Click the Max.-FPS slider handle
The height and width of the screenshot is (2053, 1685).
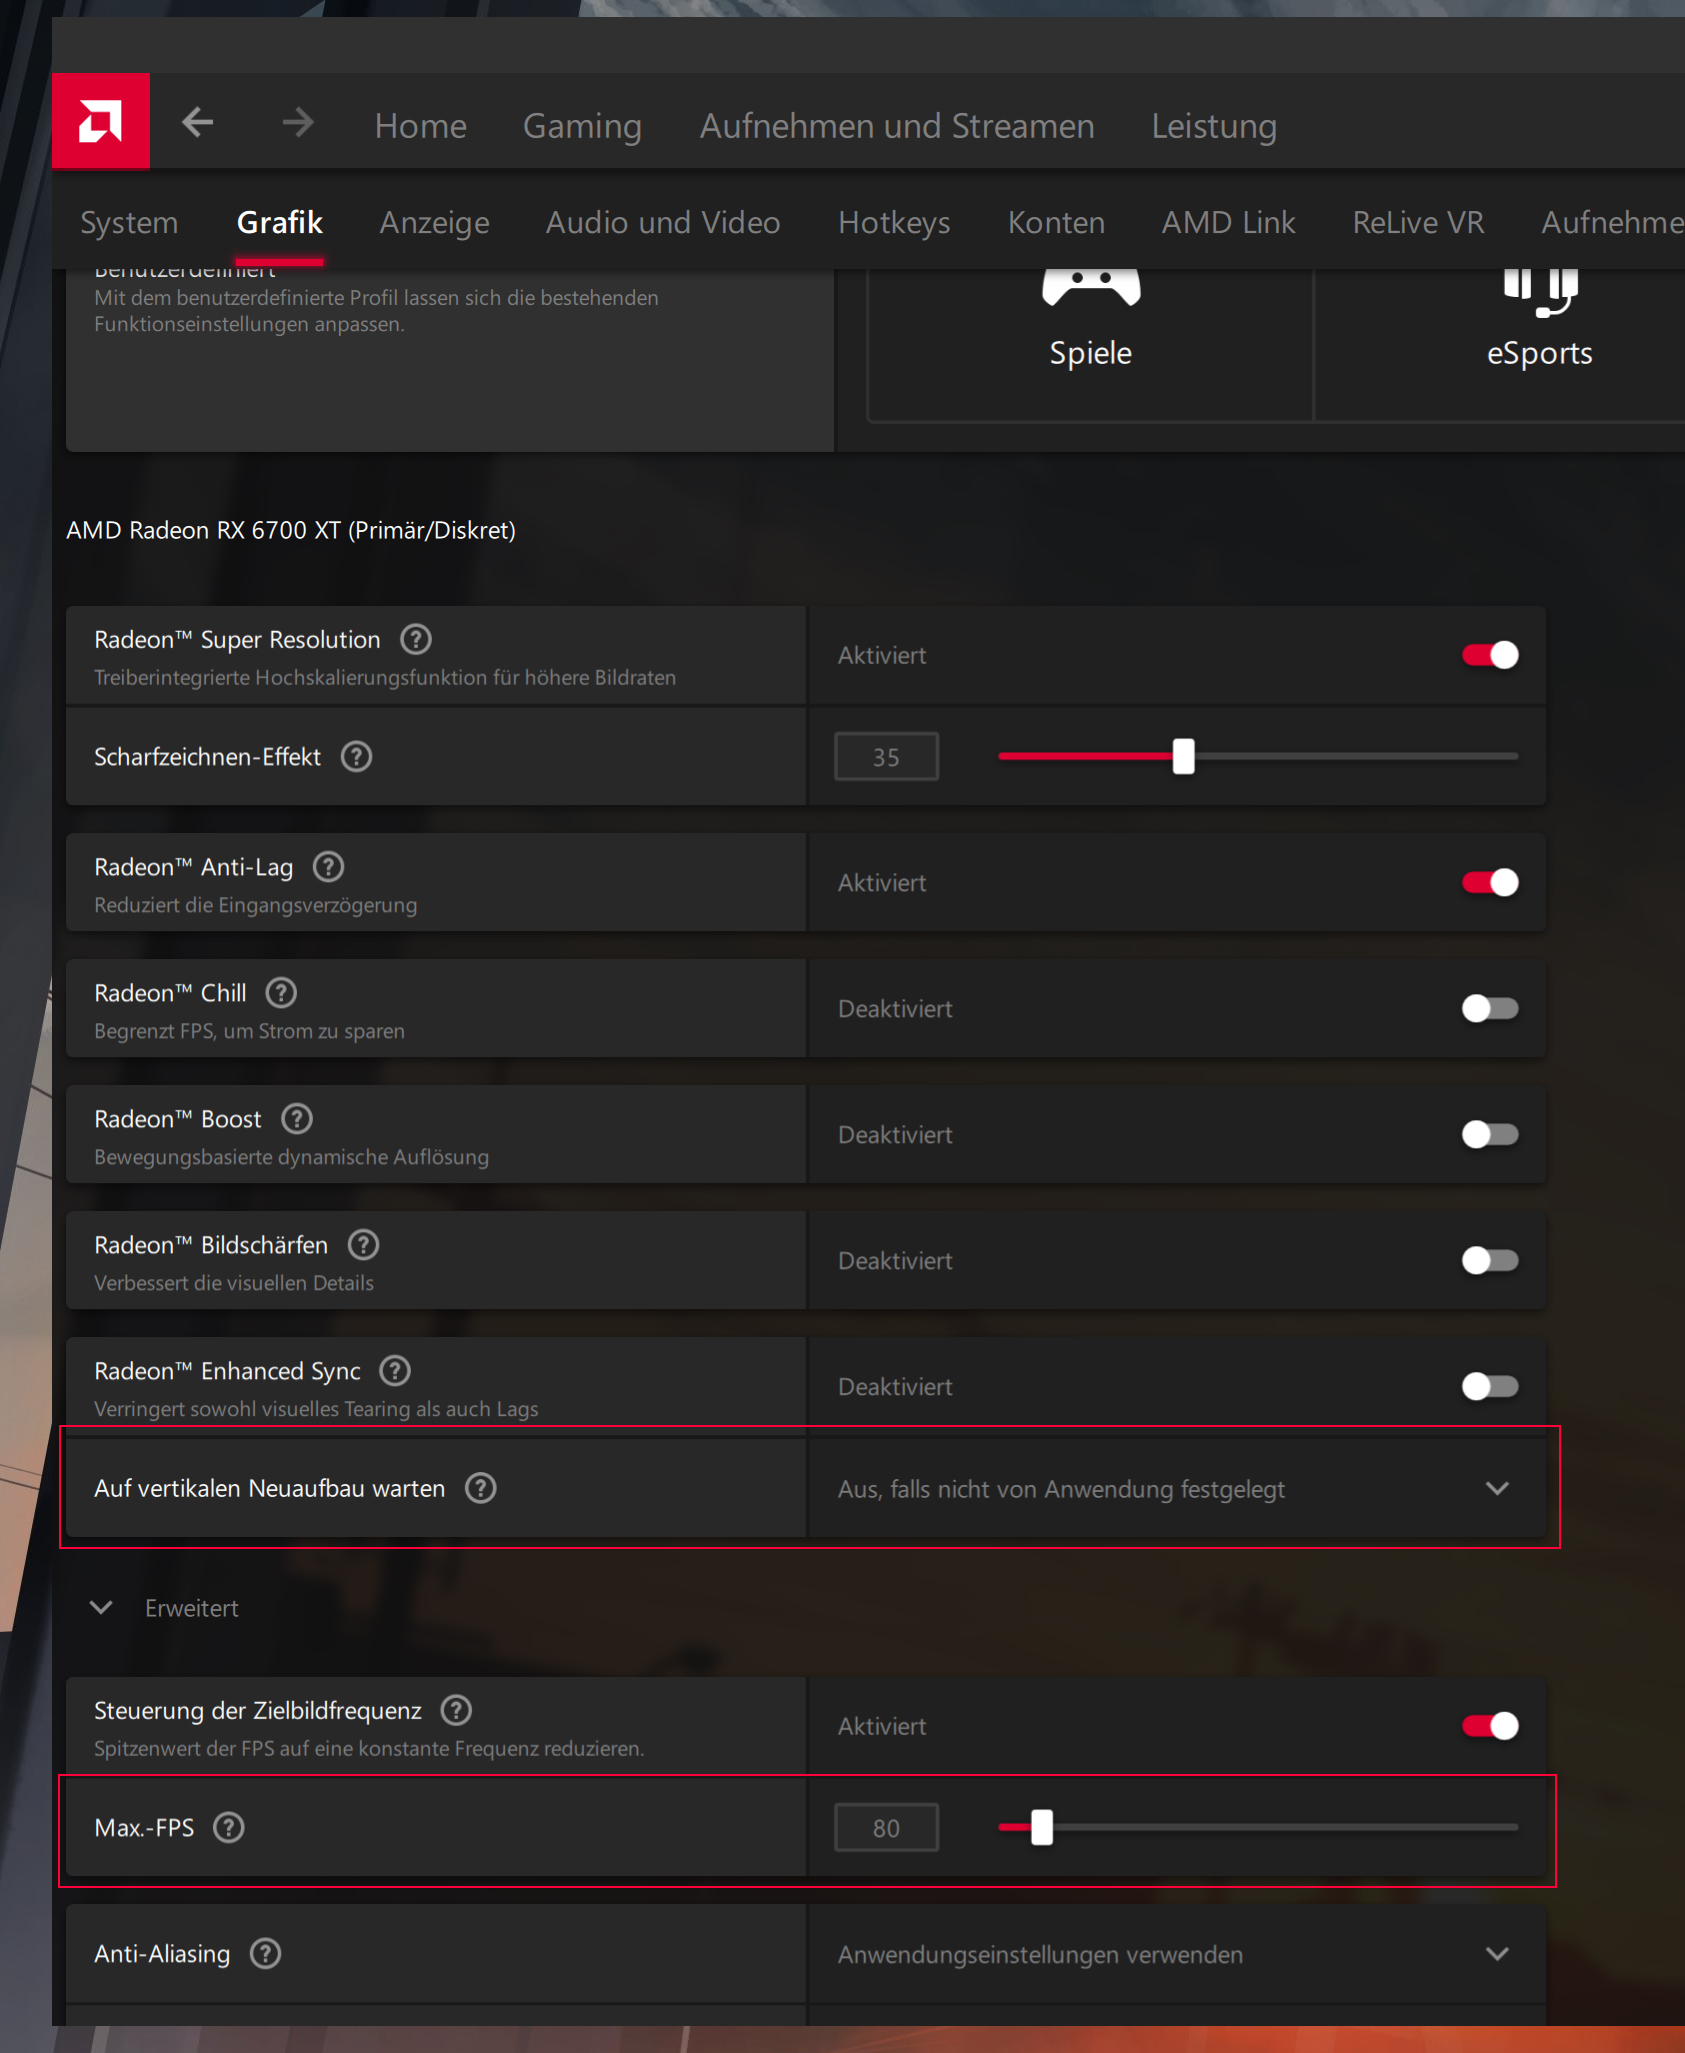coord(1042,1827)
